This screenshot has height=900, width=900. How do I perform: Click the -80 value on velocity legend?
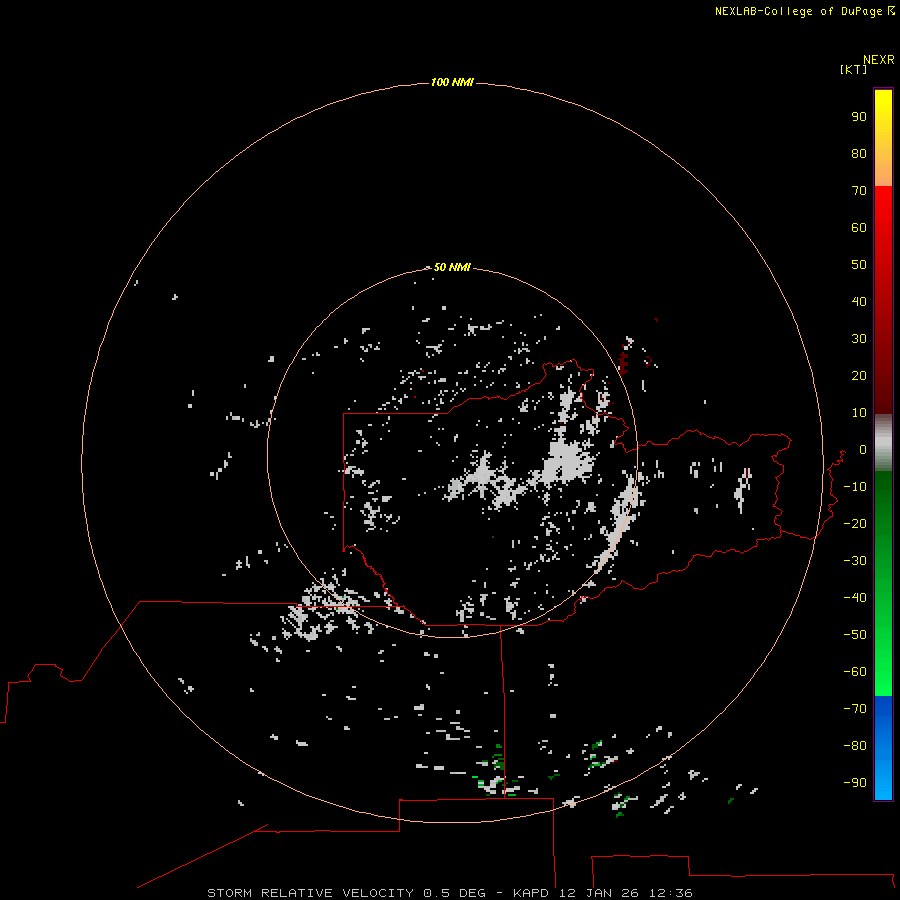click(x=855, y=746)
